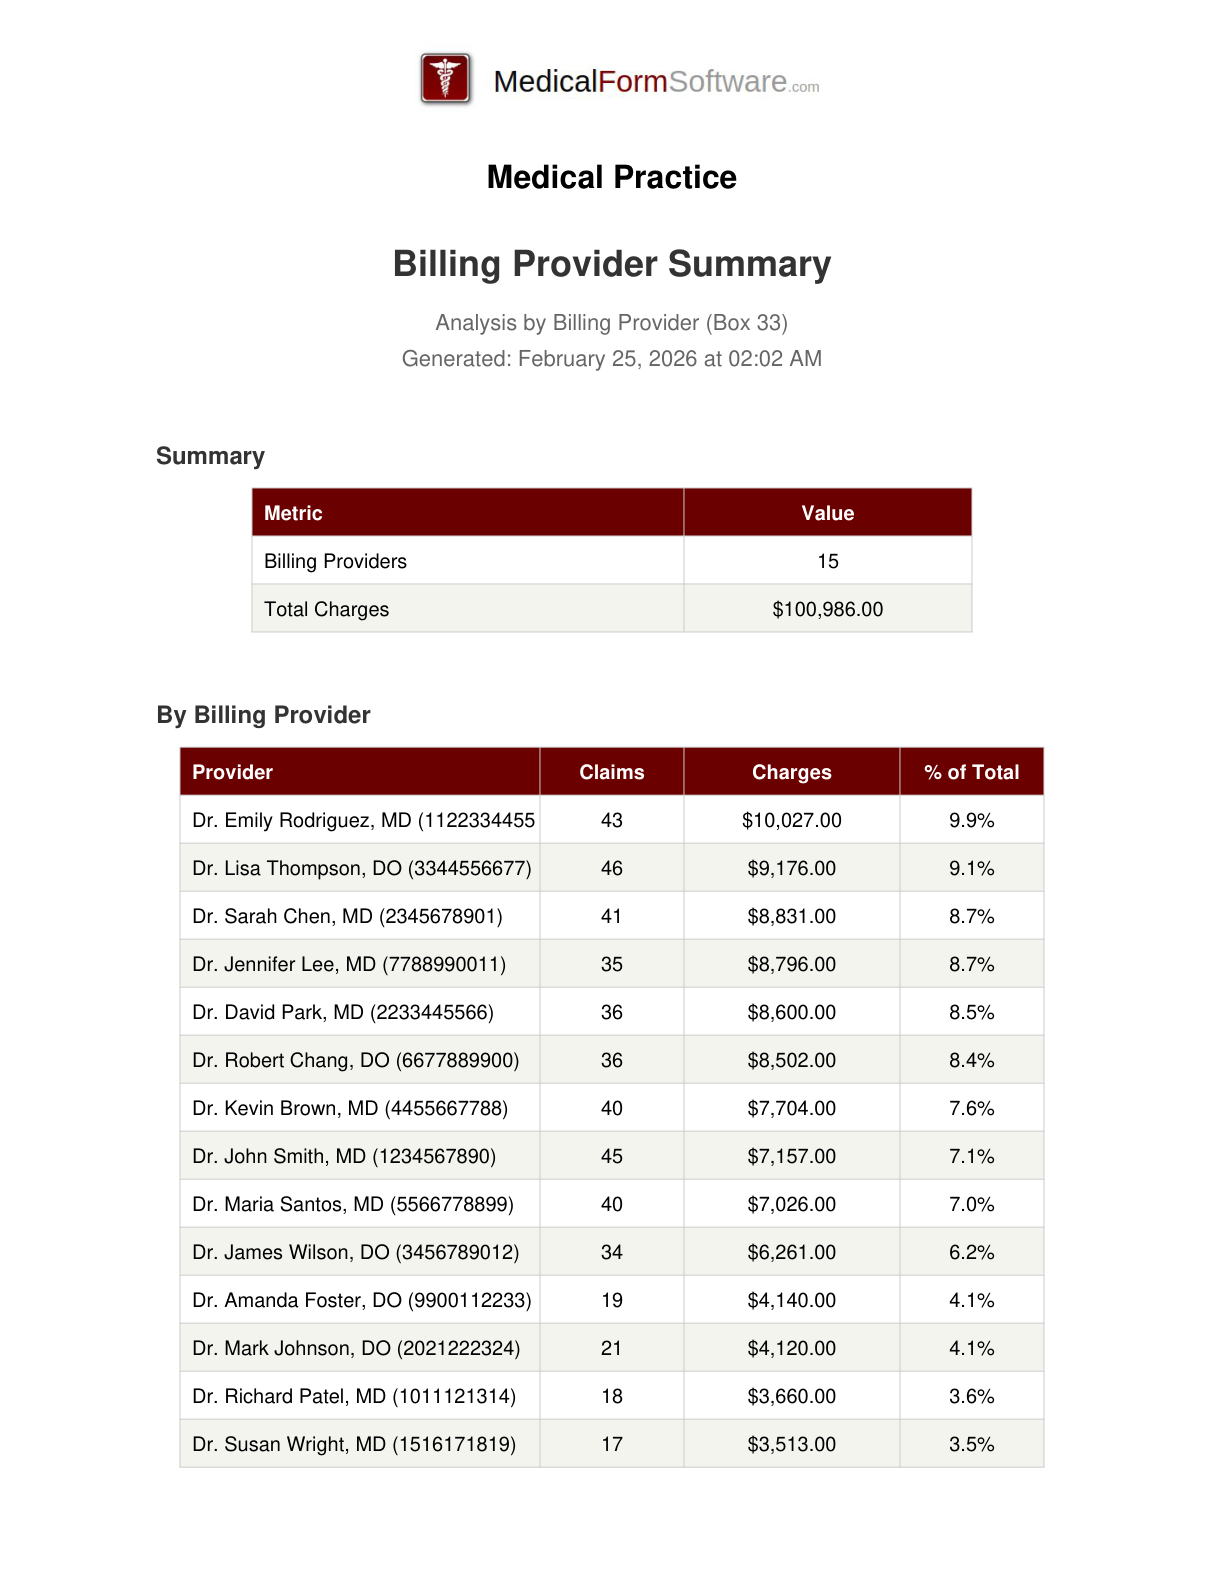The height and width of the screenshot is (1584, 1224).
Task: Open the MedicalFormSoftware.com link
Action: click(656, 82)
